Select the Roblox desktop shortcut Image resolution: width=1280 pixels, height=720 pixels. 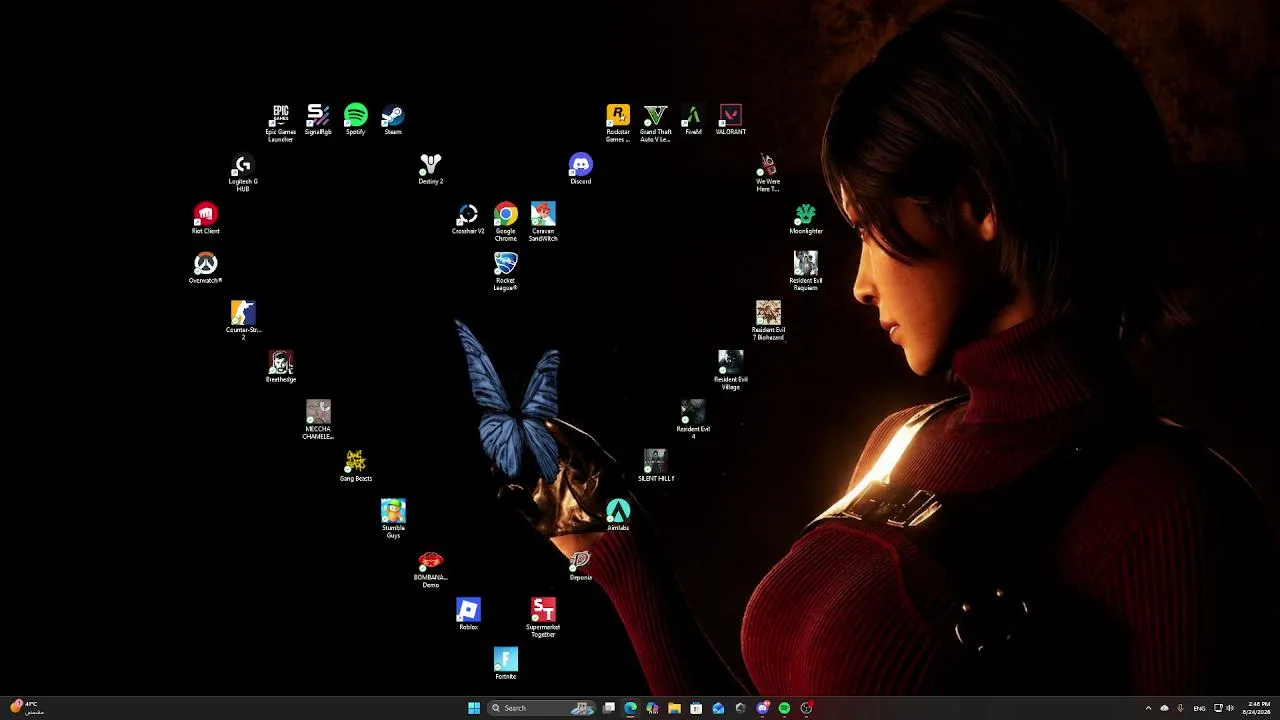(468, 614)
